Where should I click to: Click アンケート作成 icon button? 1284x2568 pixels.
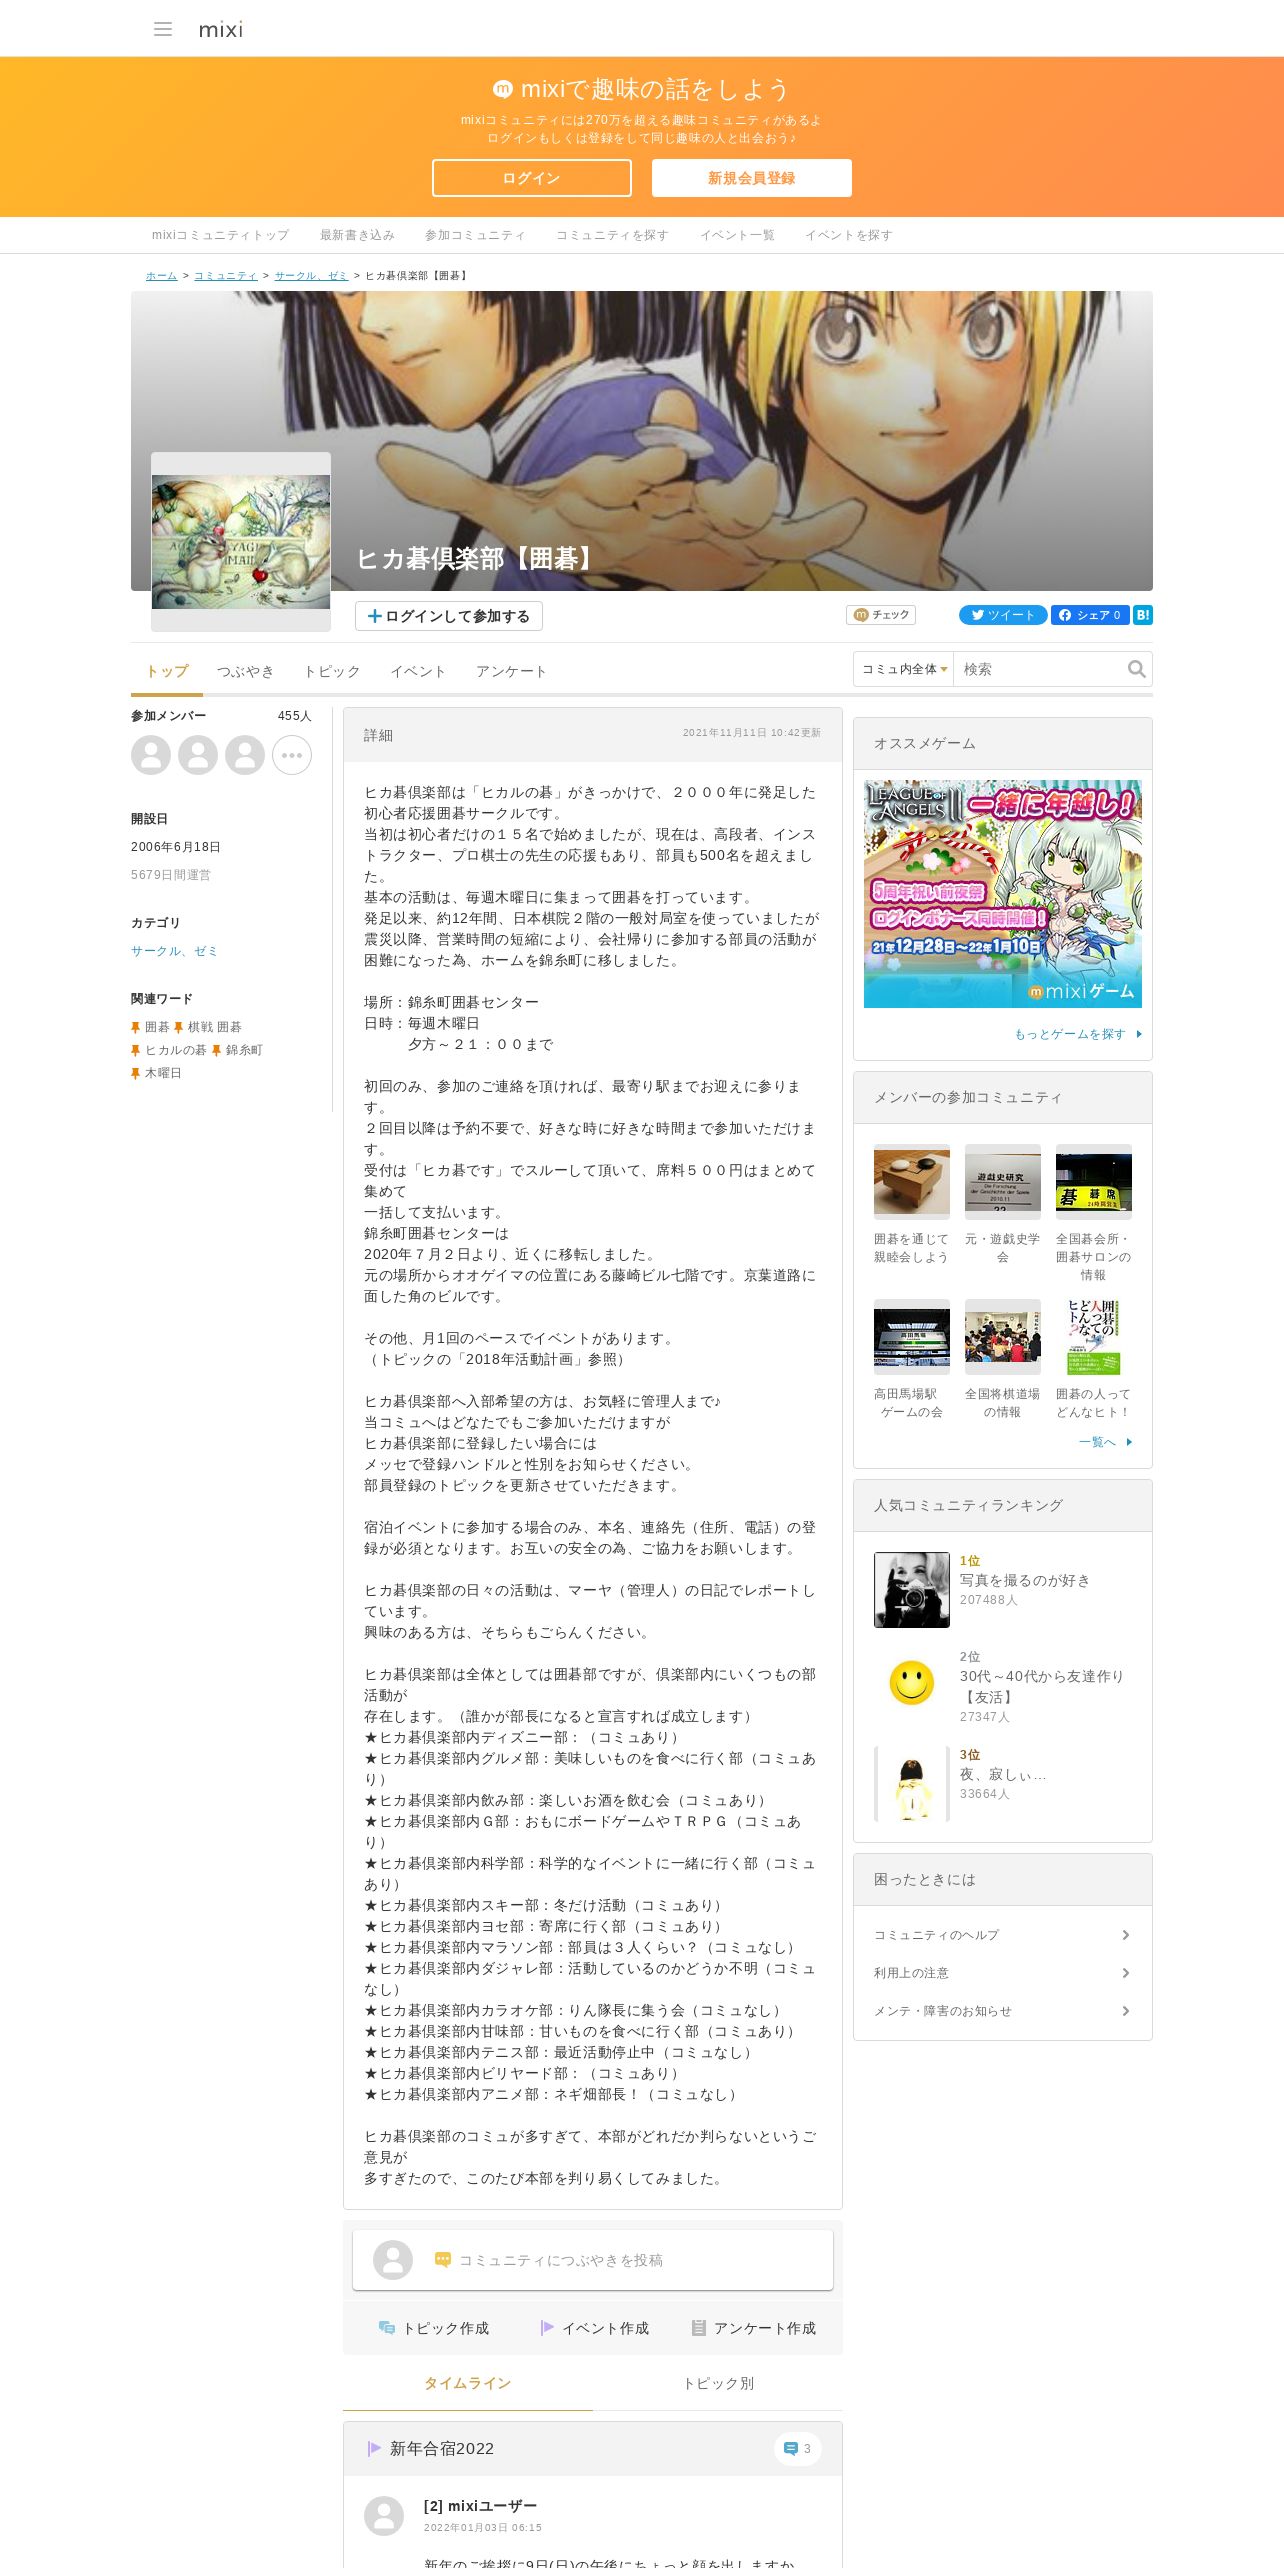tap(753, 2328)
